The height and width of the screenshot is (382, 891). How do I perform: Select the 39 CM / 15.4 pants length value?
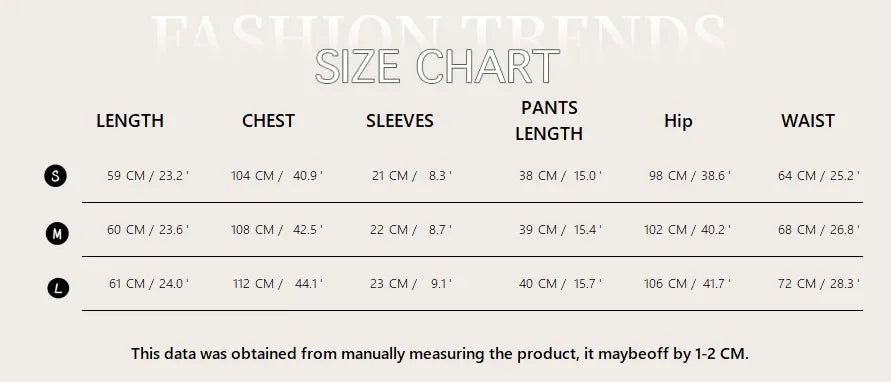coord(560,230)
